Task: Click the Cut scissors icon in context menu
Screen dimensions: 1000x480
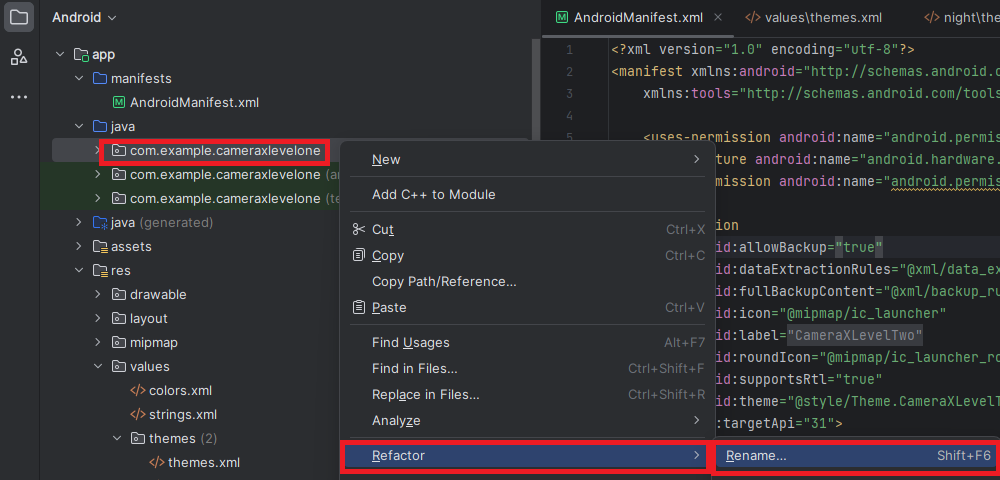Action: (359, 230)
